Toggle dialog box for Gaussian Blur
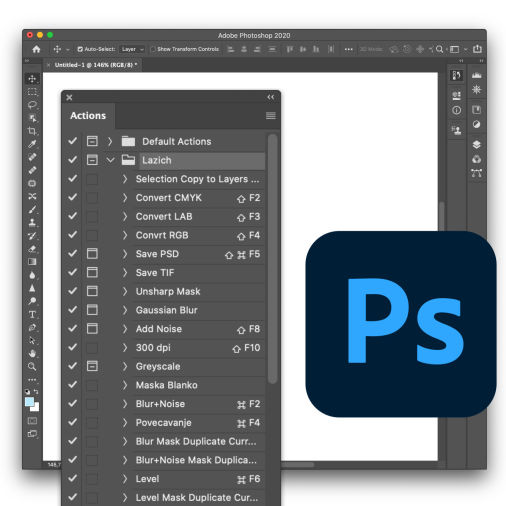This screenshot has width=506, height=506. click(x=92, y=310)
